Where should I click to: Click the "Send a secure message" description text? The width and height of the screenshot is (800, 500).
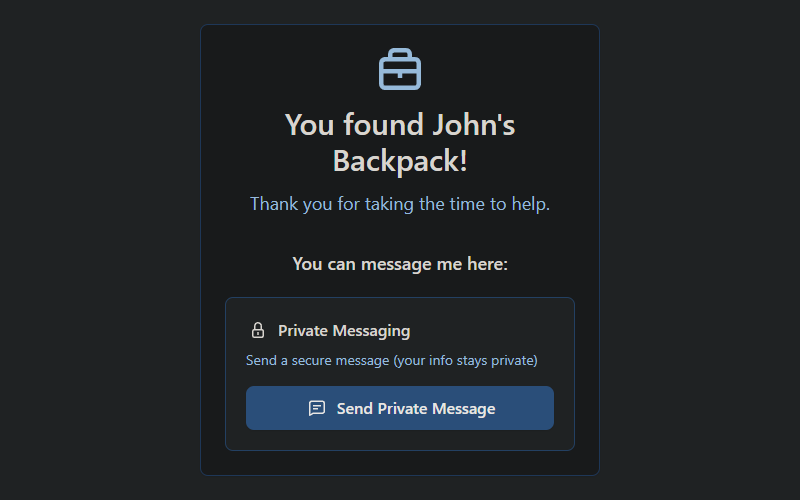(317, 360)
